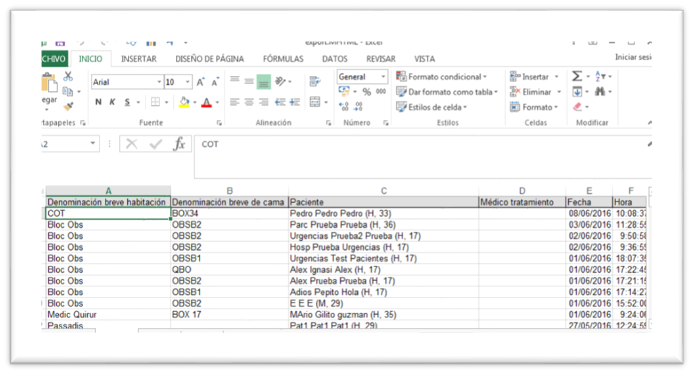The width and height of the screenshot is (693, 374).
Task: Click the formula bar confirm checkmark
Action: point(156,144)
